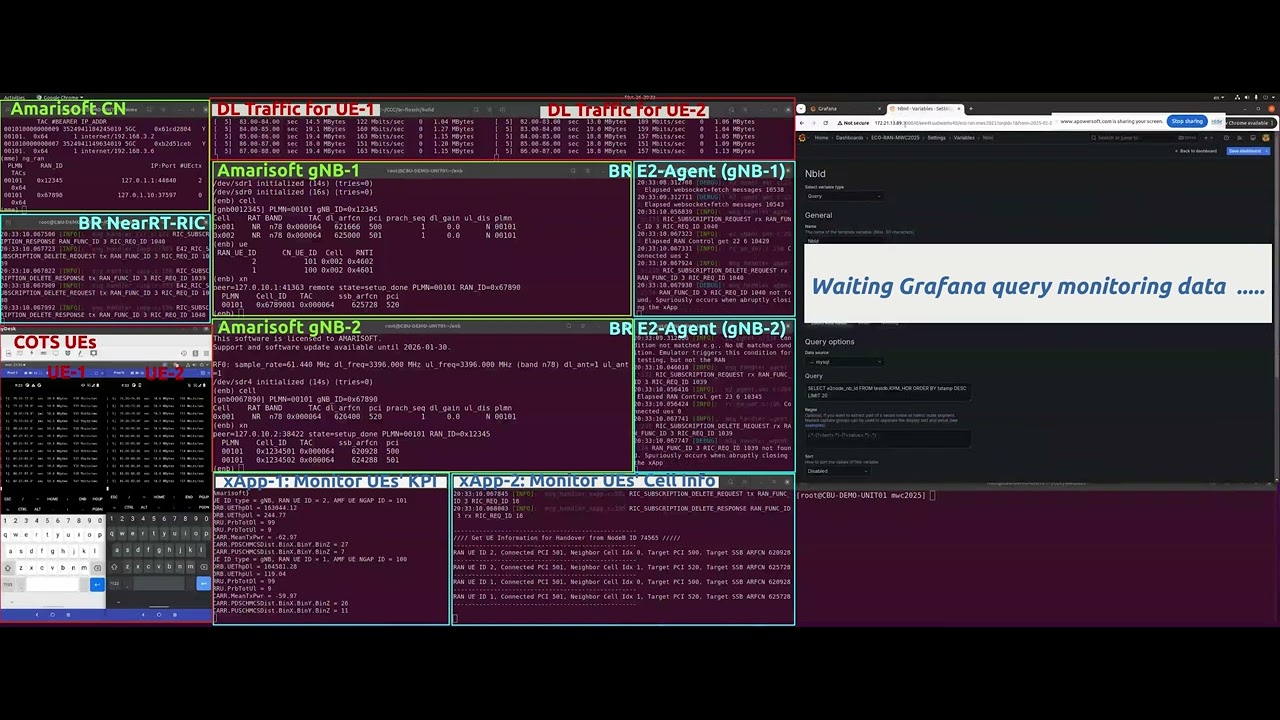Image resolution: width=1280 pixels, height=720 pixels.
Task: Tap spacebar on UE-1 keyboard
Action: [x=52, y=584]
